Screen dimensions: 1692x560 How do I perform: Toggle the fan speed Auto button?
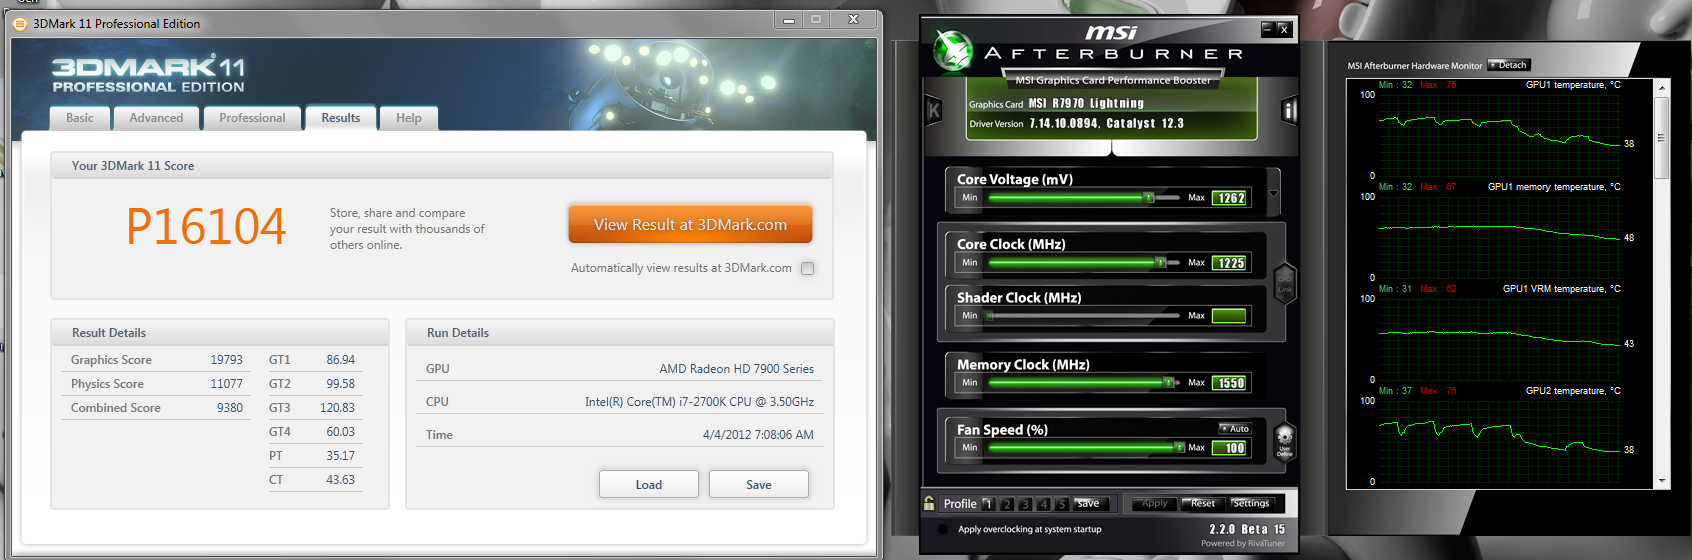(1235, 428)
